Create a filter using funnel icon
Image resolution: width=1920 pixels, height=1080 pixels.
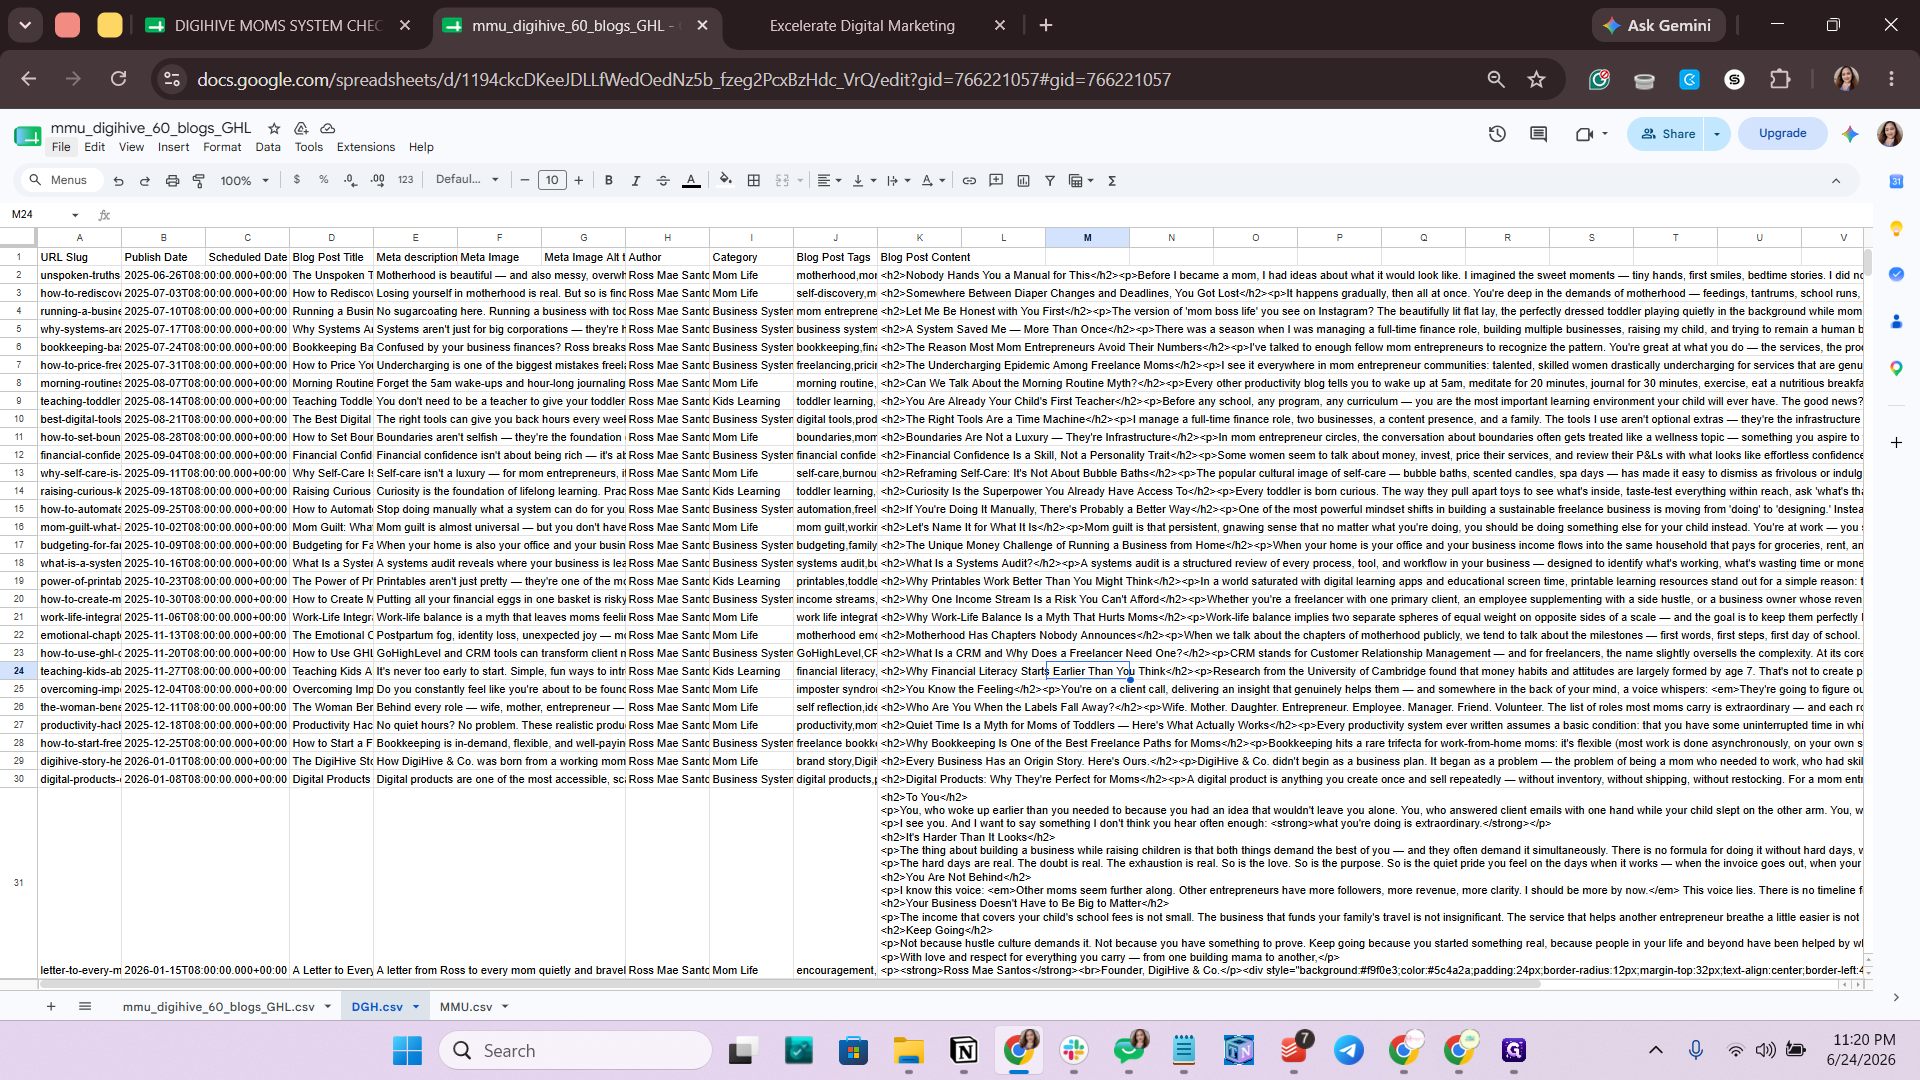(x=1050, y=180)
